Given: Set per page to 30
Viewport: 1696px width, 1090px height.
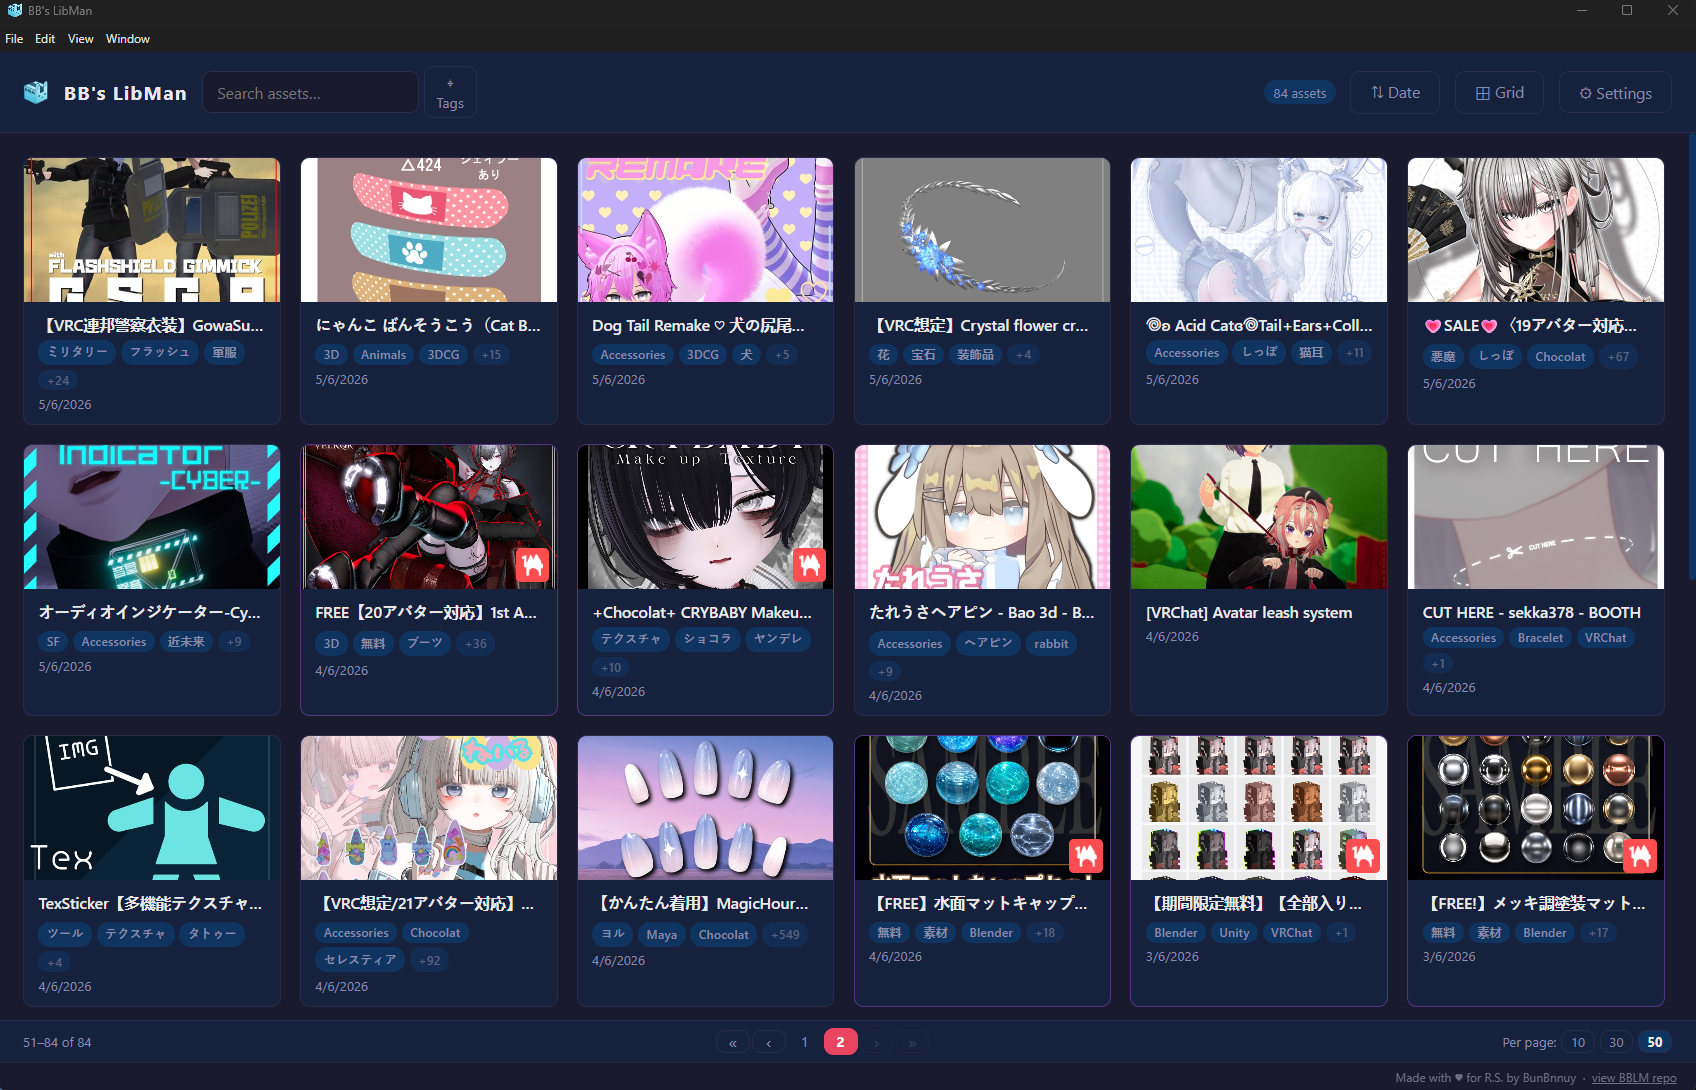Looking at the screenshot, I should [1616, 1042].
